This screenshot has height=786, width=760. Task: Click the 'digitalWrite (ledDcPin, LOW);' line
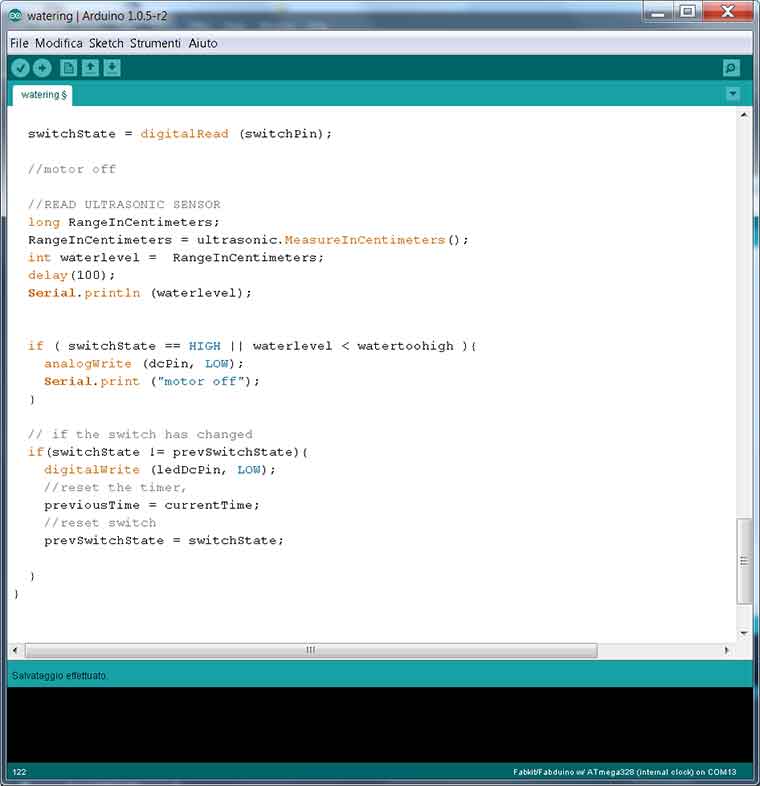(160, 470)
